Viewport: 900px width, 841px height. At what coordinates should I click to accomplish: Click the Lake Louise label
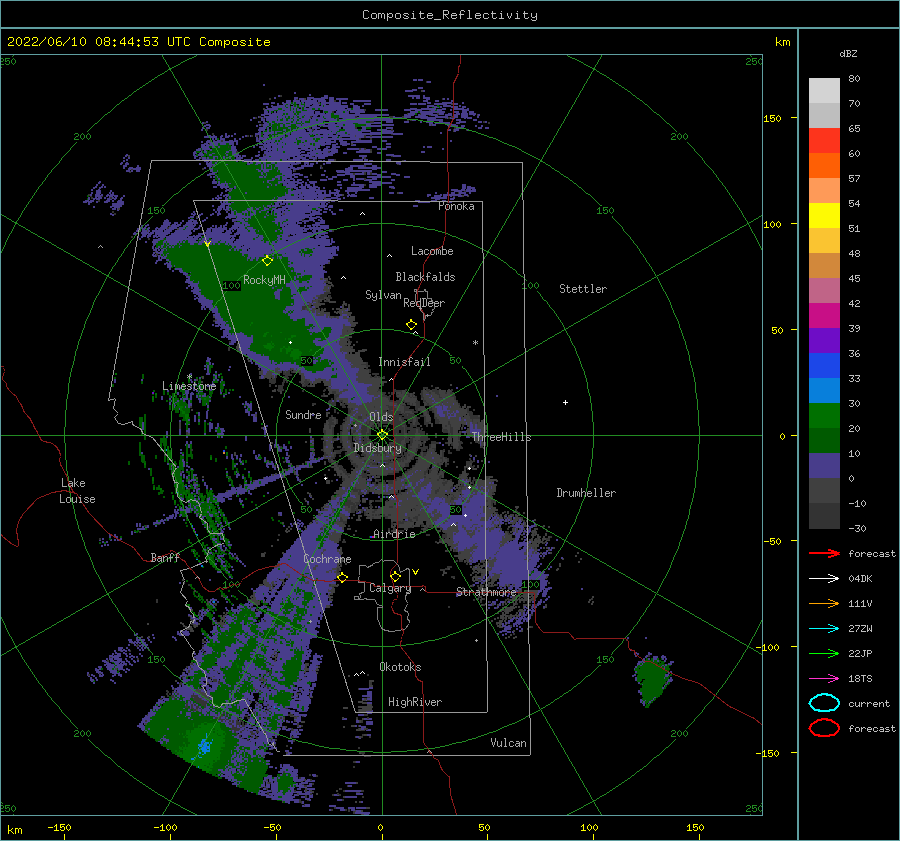click(x=77, y=491)
